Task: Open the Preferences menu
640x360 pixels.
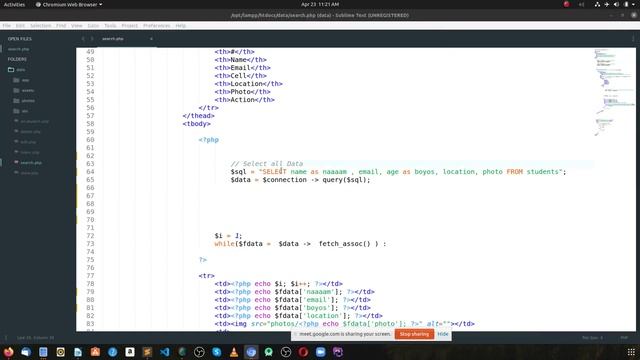Action: pyautogui.click(x=156, y=25)
